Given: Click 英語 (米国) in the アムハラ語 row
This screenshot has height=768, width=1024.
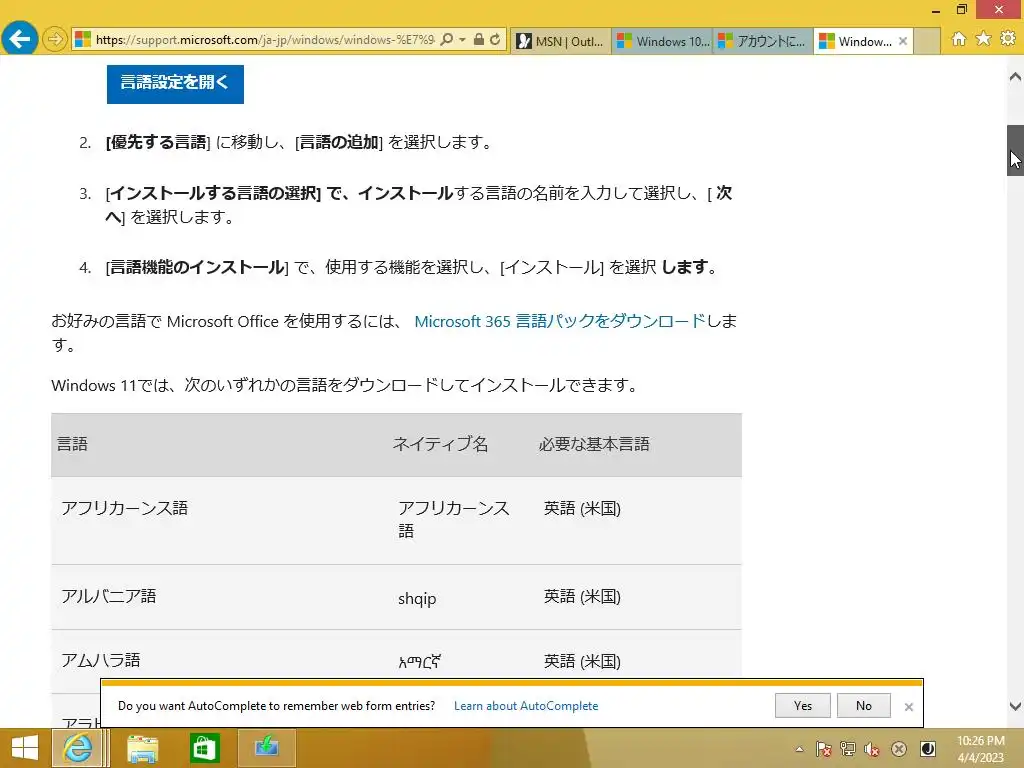Looking at the screenshot, I should (x=582, y=661).
